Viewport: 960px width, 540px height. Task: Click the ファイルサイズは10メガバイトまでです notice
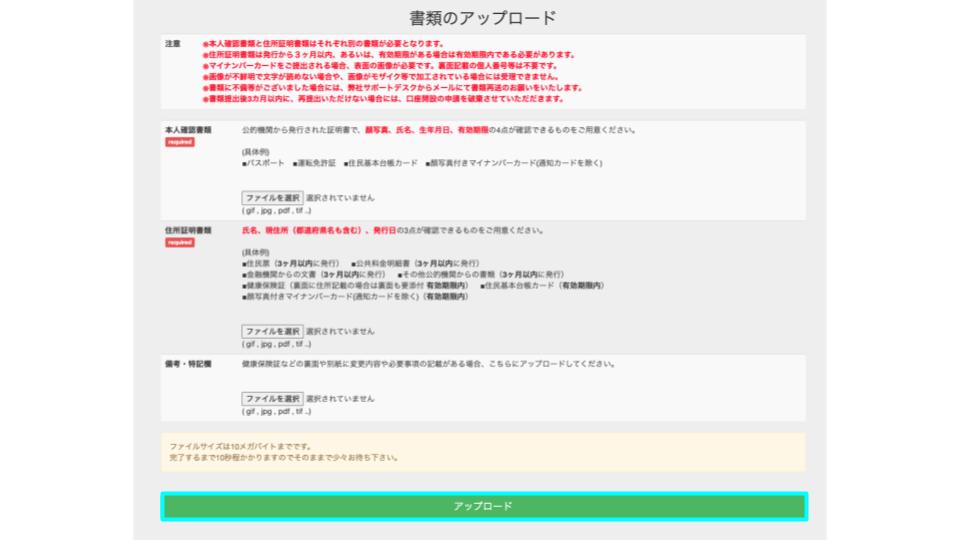240,446
